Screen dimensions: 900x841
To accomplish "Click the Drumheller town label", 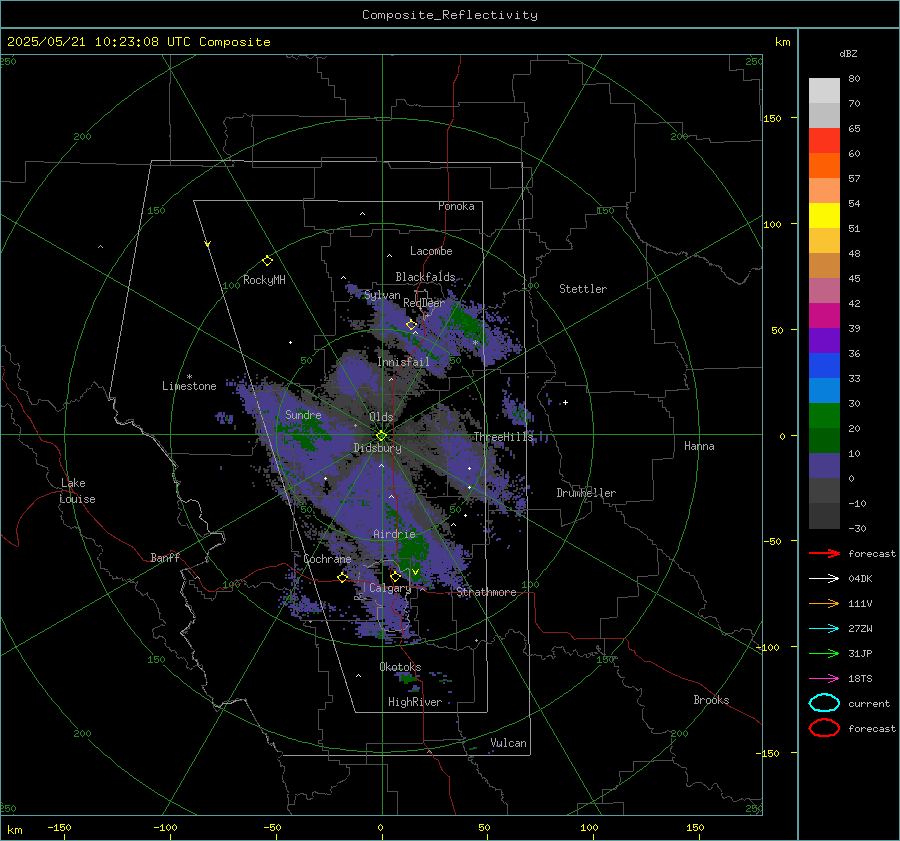I will (x=586, y=493).
